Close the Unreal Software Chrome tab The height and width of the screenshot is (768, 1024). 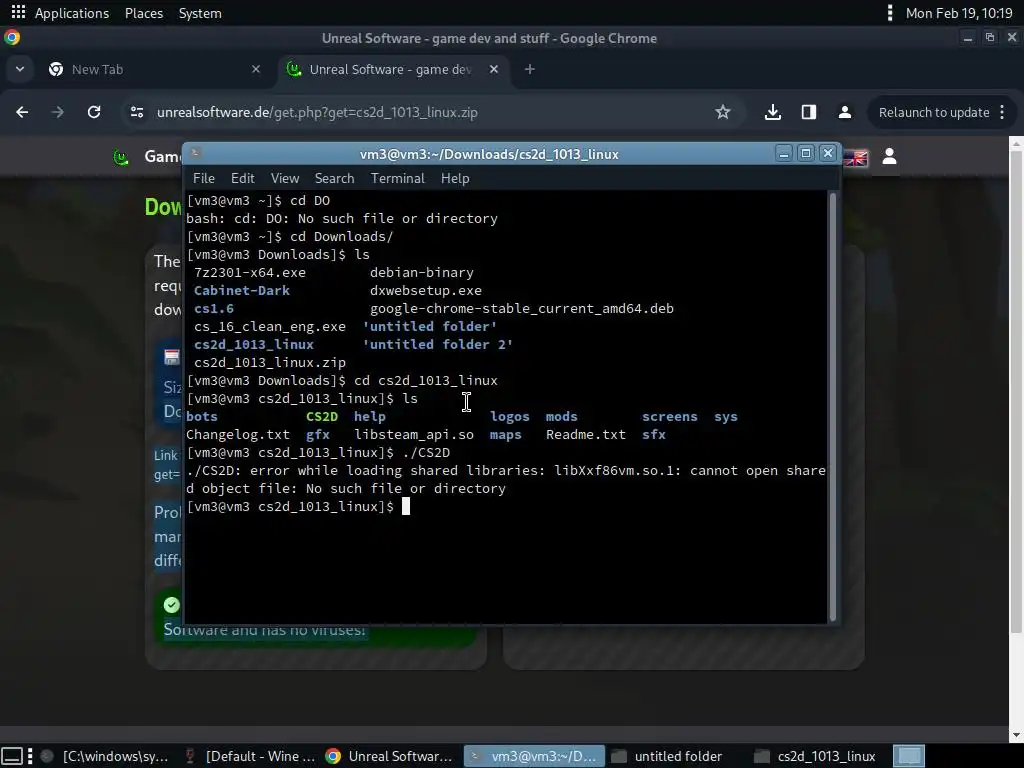pos(494,69)
